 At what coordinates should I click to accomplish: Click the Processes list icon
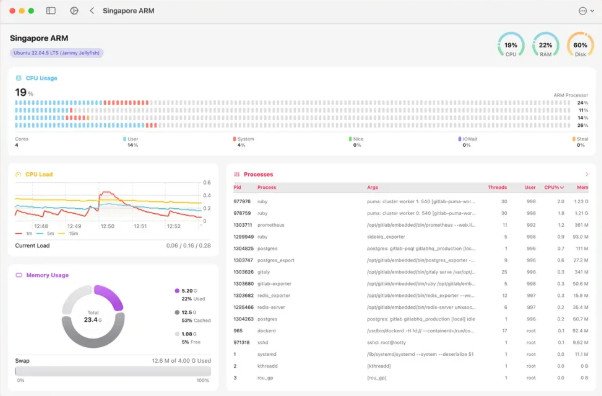[x=236, y=174]
